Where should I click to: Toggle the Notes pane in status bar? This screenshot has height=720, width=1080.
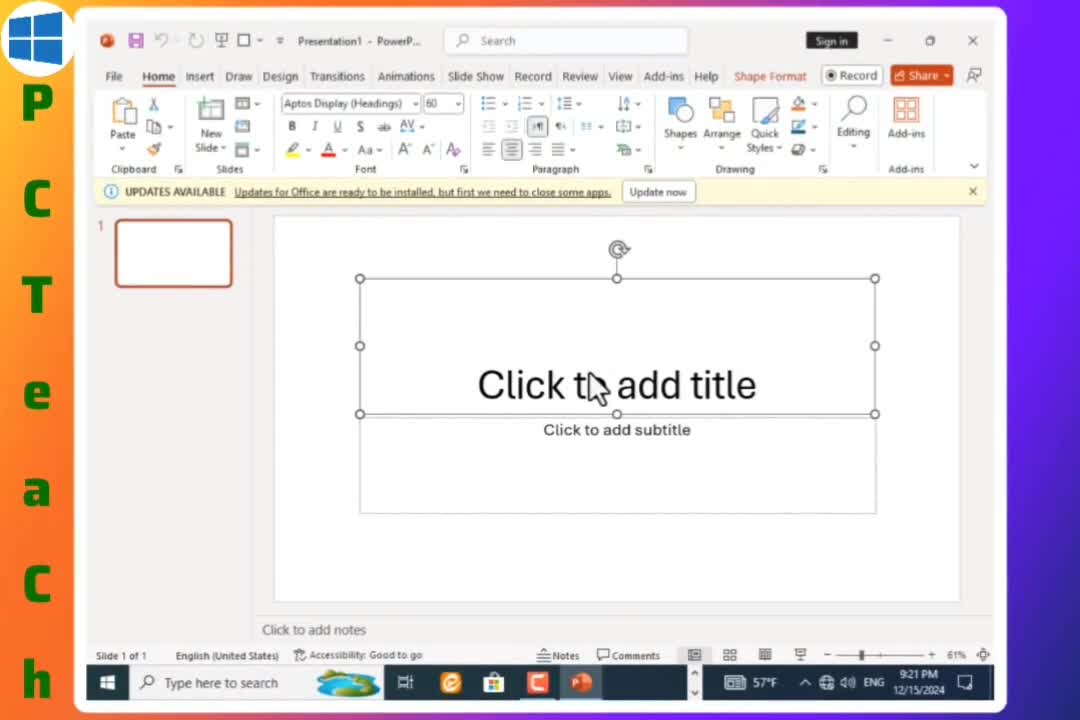pyautogui.click(x=558, y=655)
